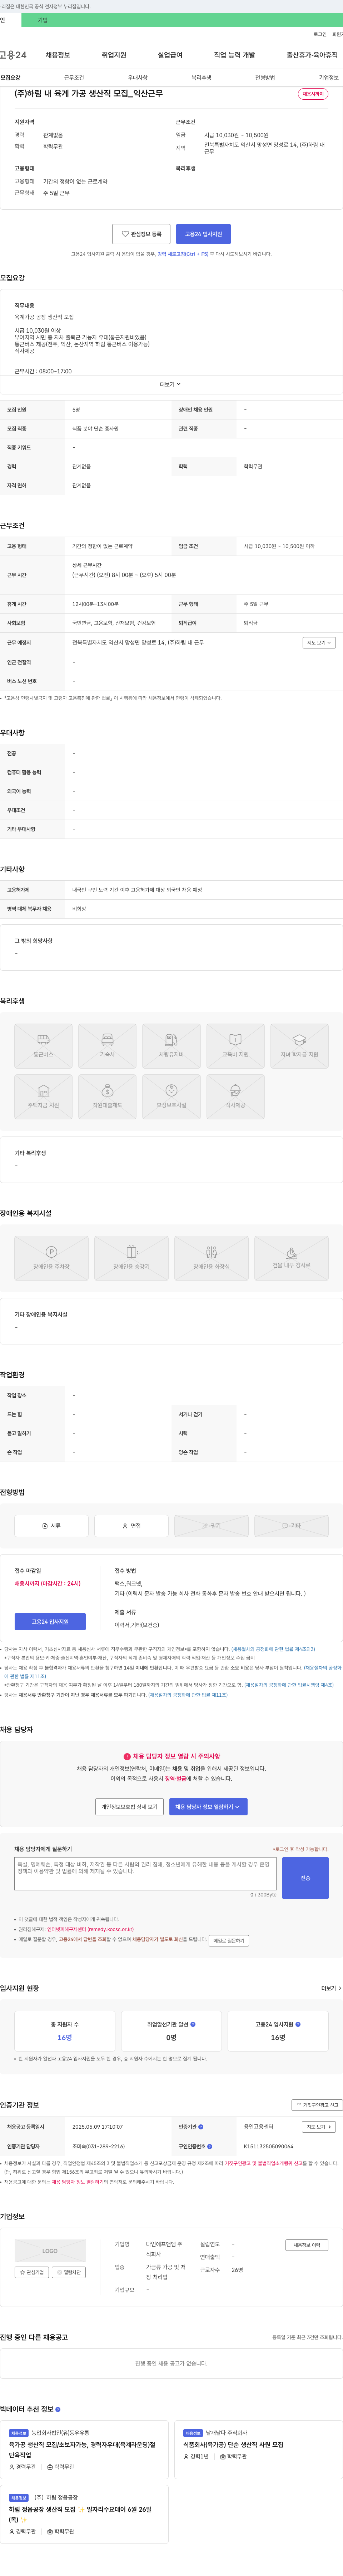Open 채용 담당자 정보 열람하기 dropdown
This screenshot has height=2576, width=343.
coord(208,1807)
